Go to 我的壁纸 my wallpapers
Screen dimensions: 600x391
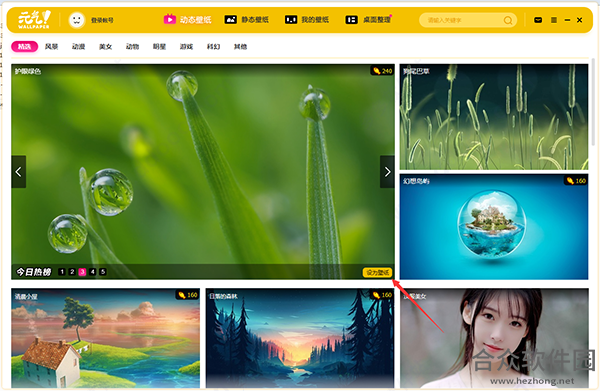[x=307, y=20]
